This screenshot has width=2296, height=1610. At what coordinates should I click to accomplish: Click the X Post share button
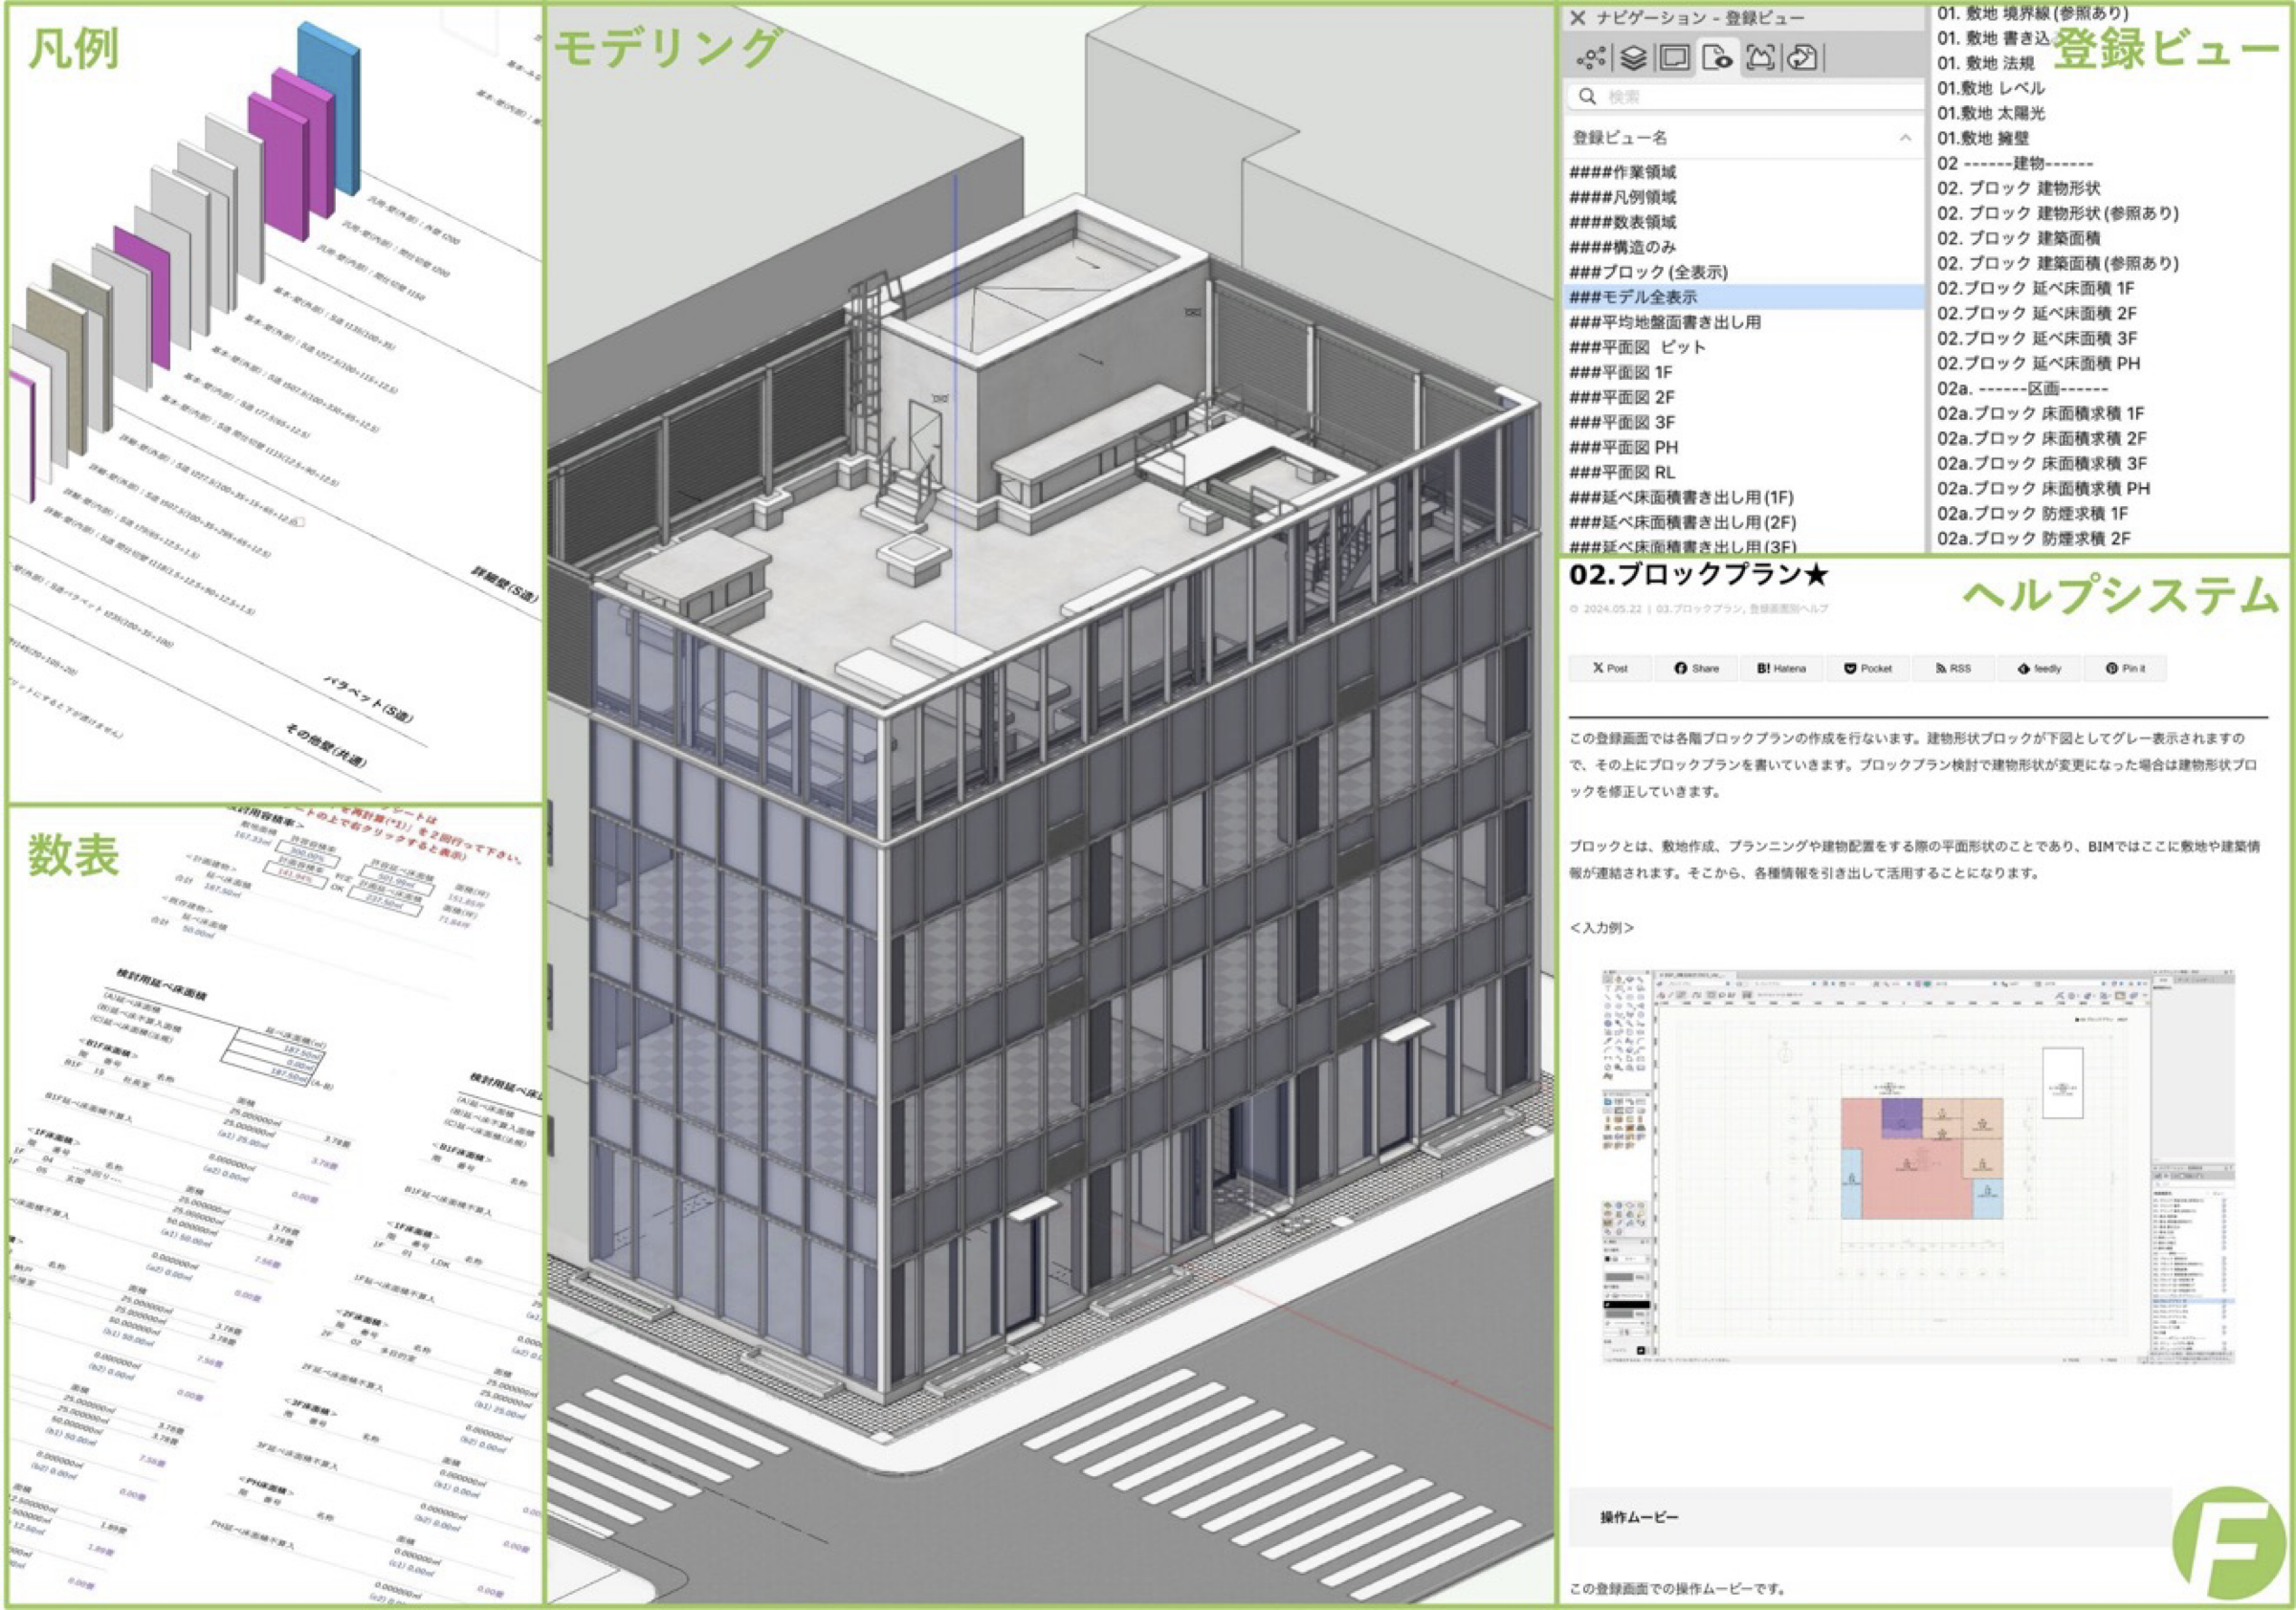click(1610, 668)
